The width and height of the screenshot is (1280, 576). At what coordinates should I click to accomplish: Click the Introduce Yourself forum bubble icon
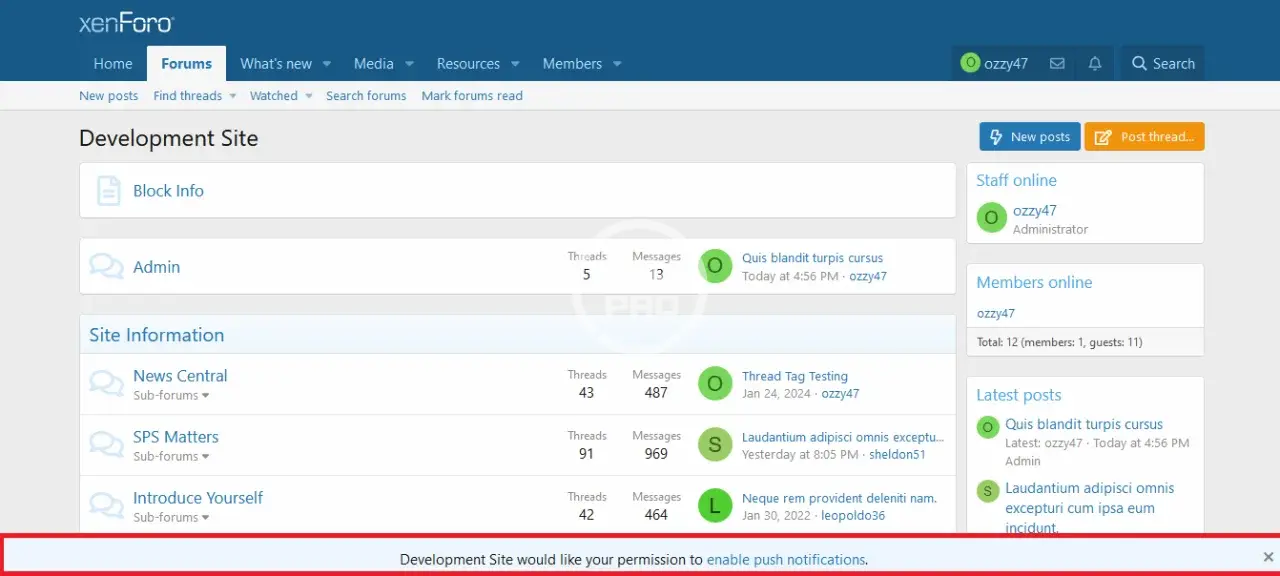pyautogui.click(x=106, y=506)
